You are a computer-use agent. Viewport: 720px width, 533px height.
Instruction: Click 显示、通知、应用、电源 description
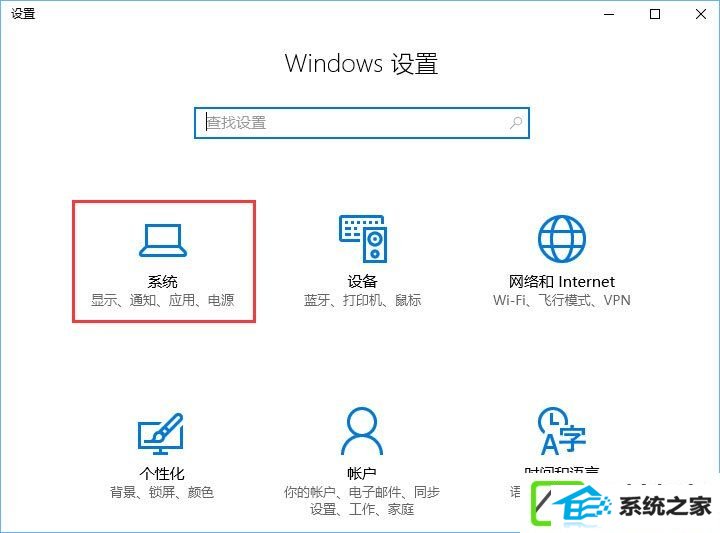click(163, 300)
